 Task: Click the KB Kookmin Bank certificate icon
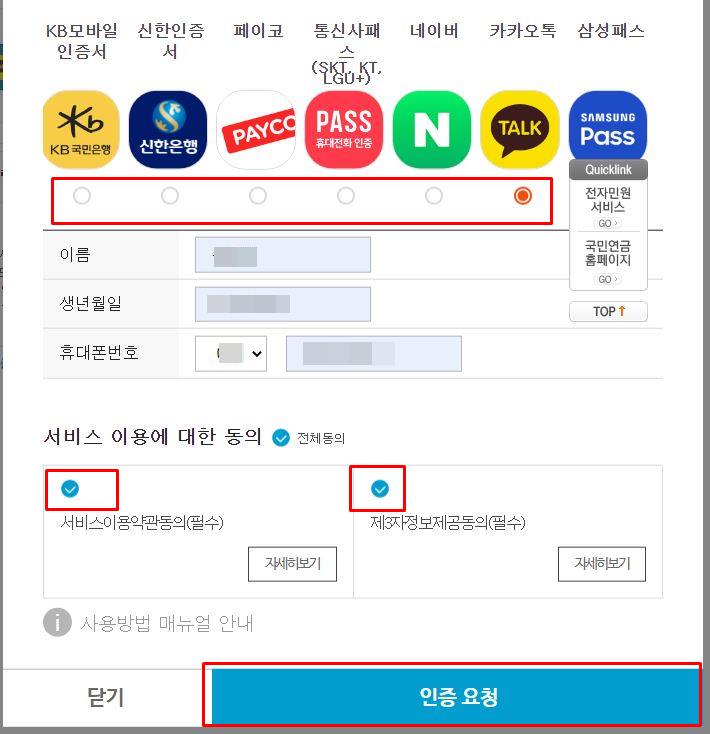pyautogui.click(x=81, y=130)
